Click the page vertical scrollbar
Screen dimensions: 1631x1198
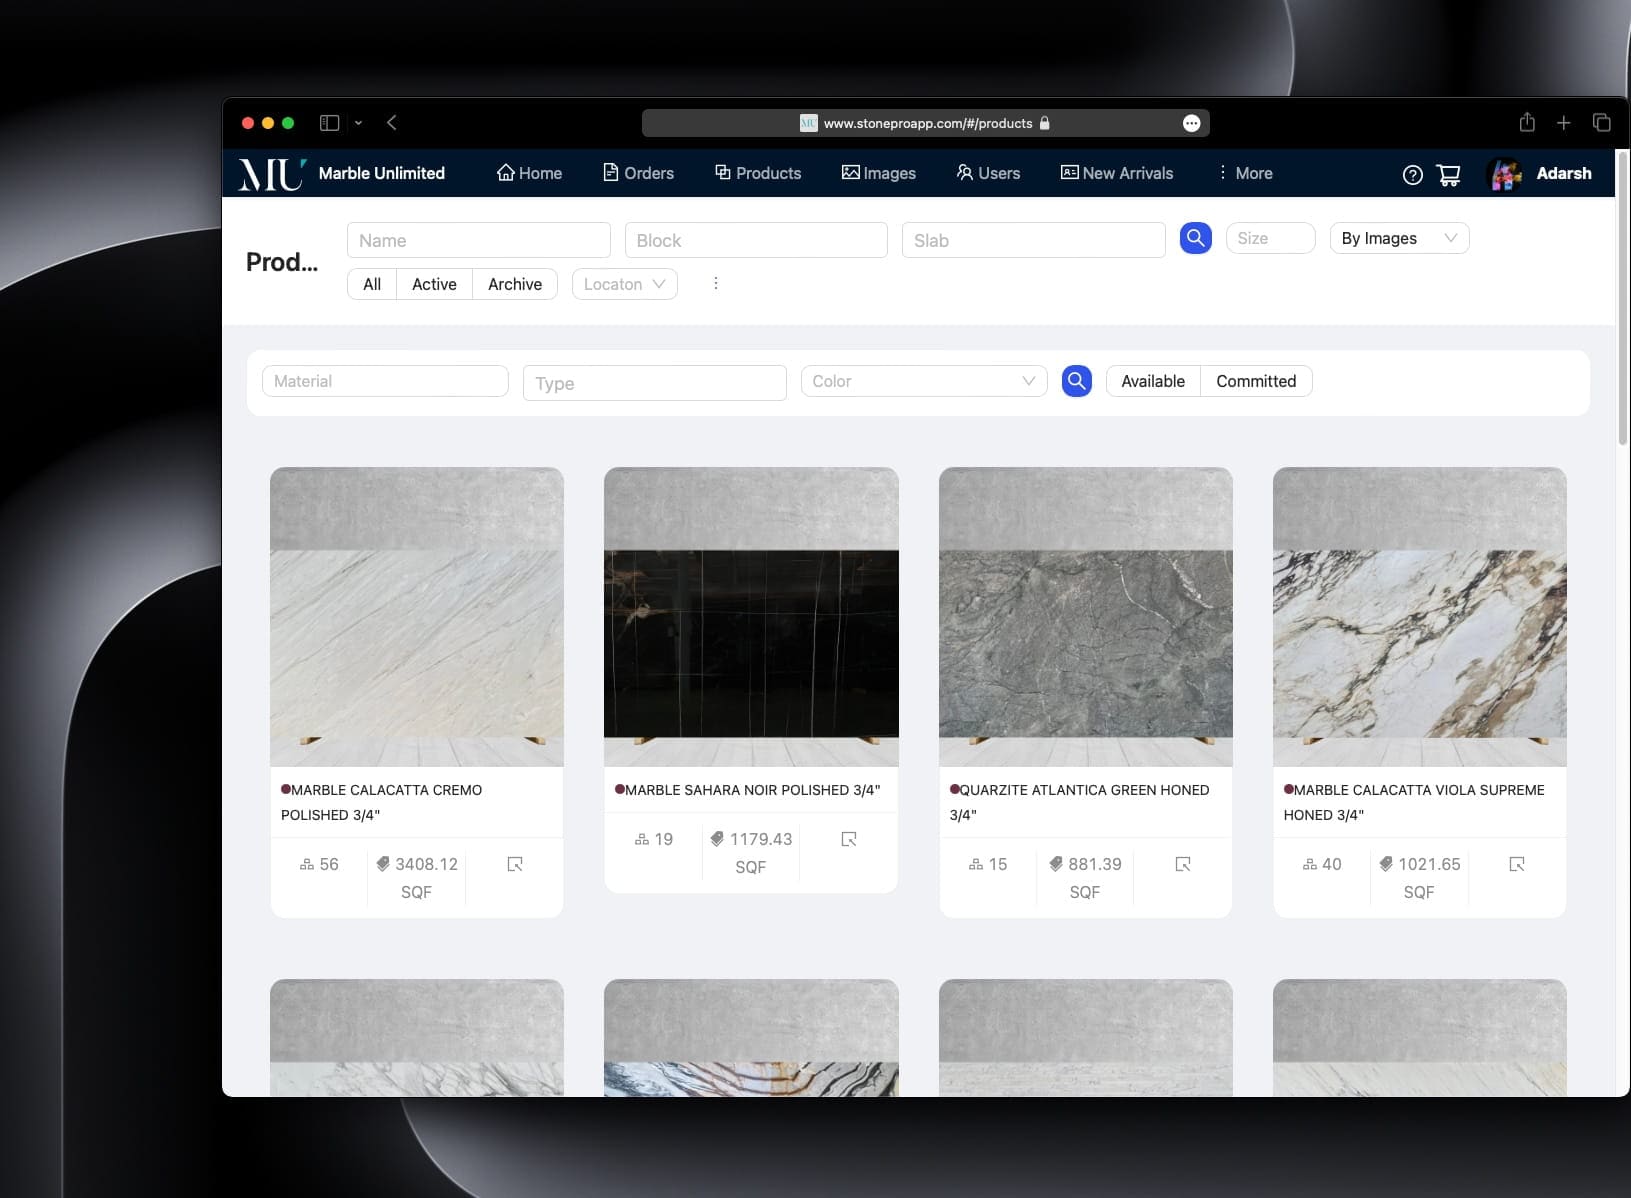[1622, 298]
